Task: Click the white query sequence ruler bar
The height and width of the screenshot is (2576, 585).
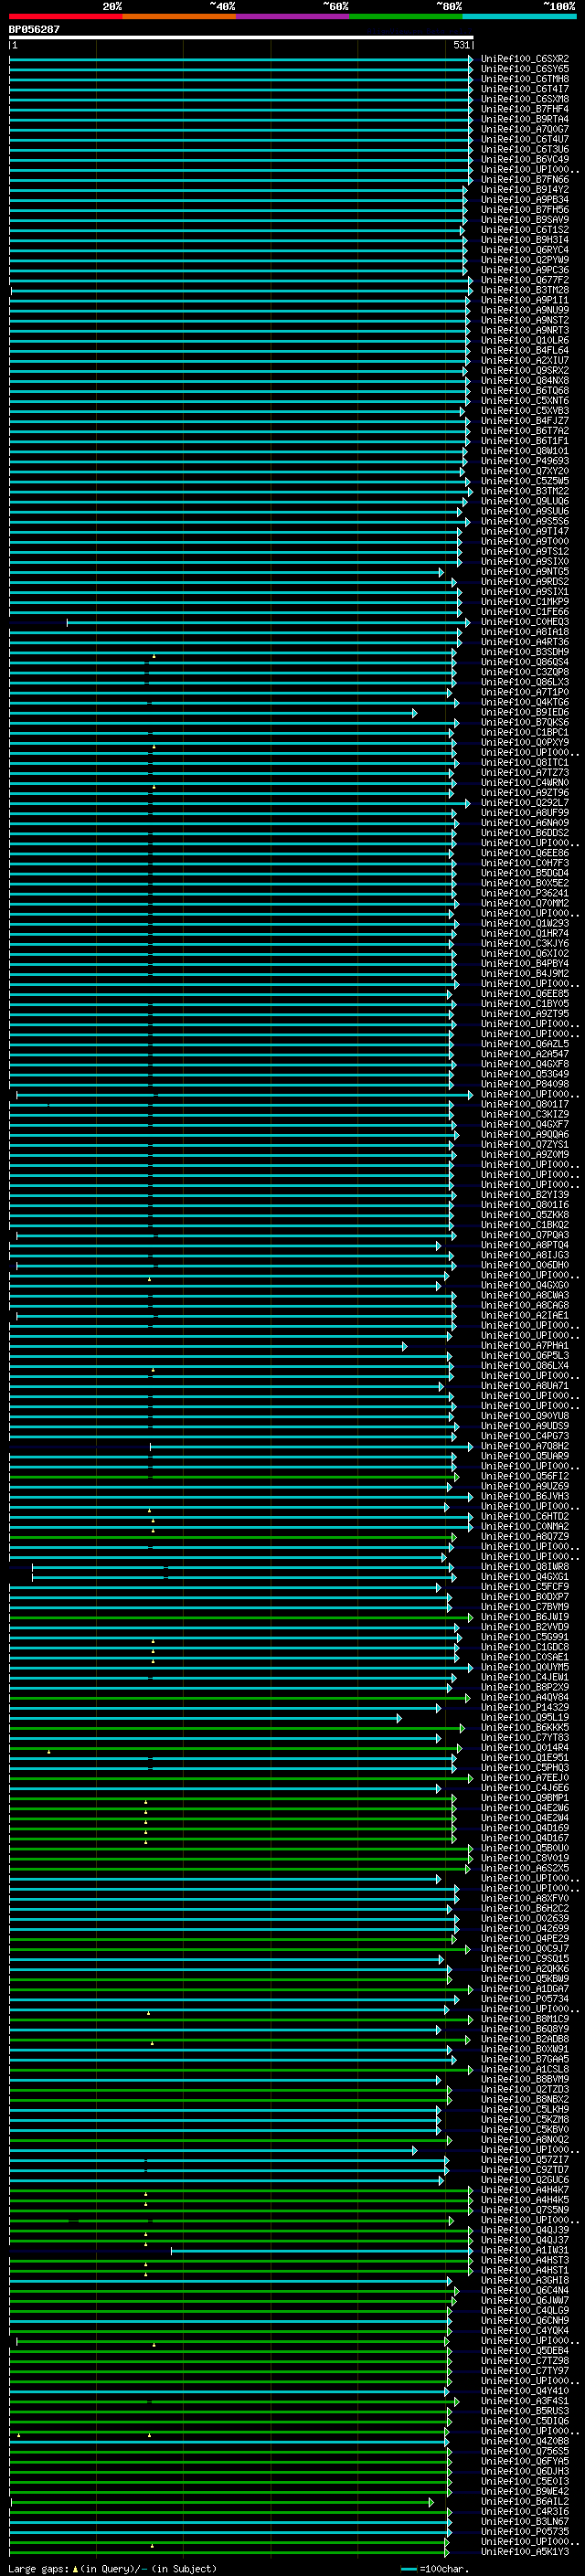Action: 241,37
